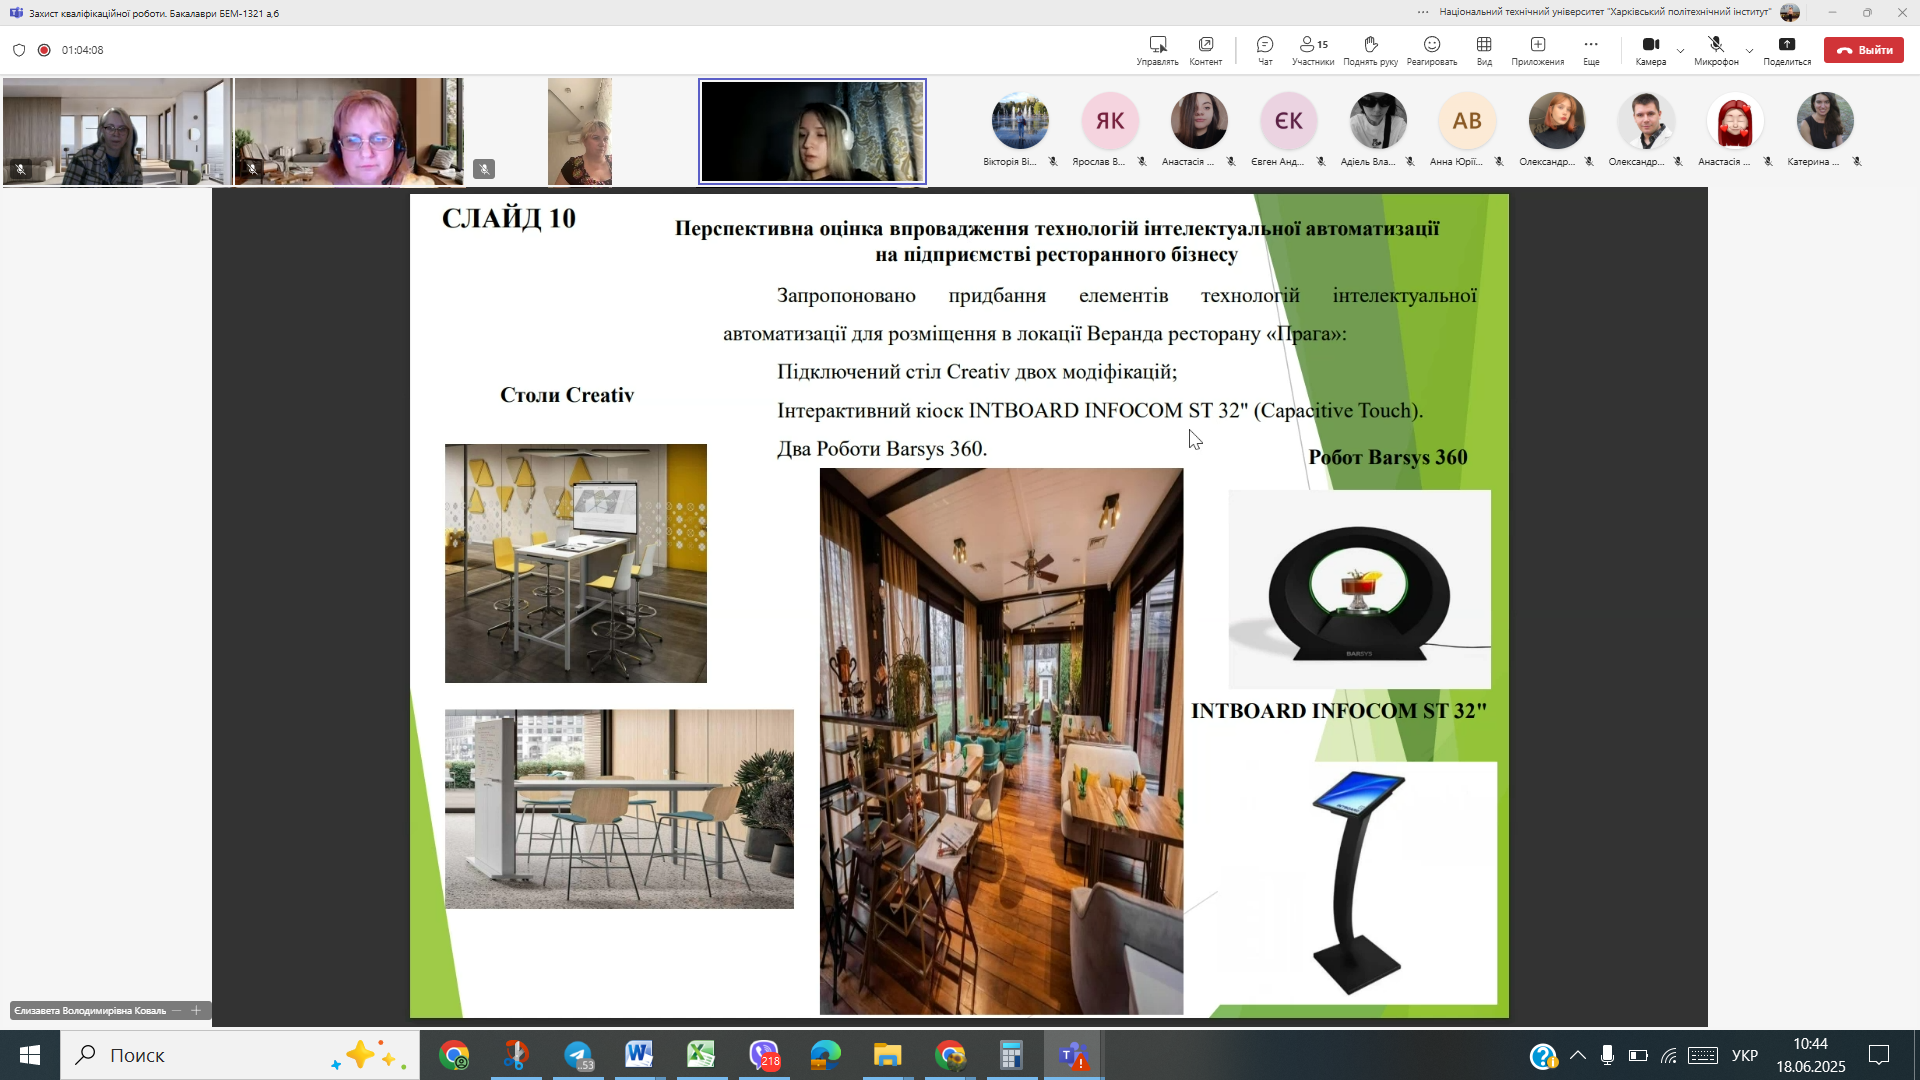Screen dimensions: 1920x1080
Task: Open the Чат panel
Action: pyautogui.click(x=1265, y=49)
